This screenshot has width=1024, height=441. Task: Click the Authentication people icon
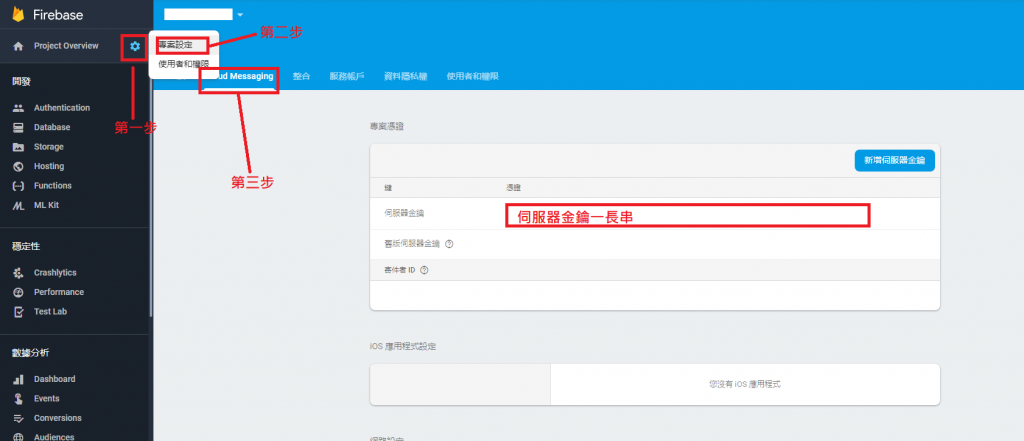coord(18,108)
